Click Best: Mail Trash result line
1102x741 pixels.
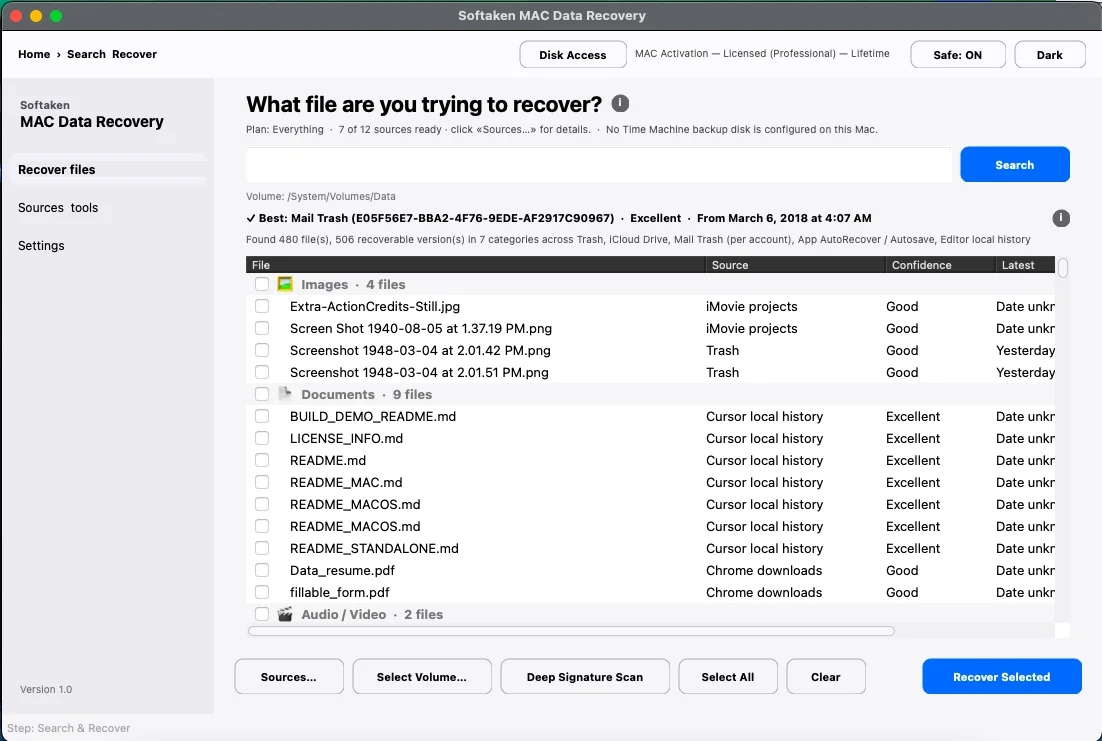click(559, 218)
